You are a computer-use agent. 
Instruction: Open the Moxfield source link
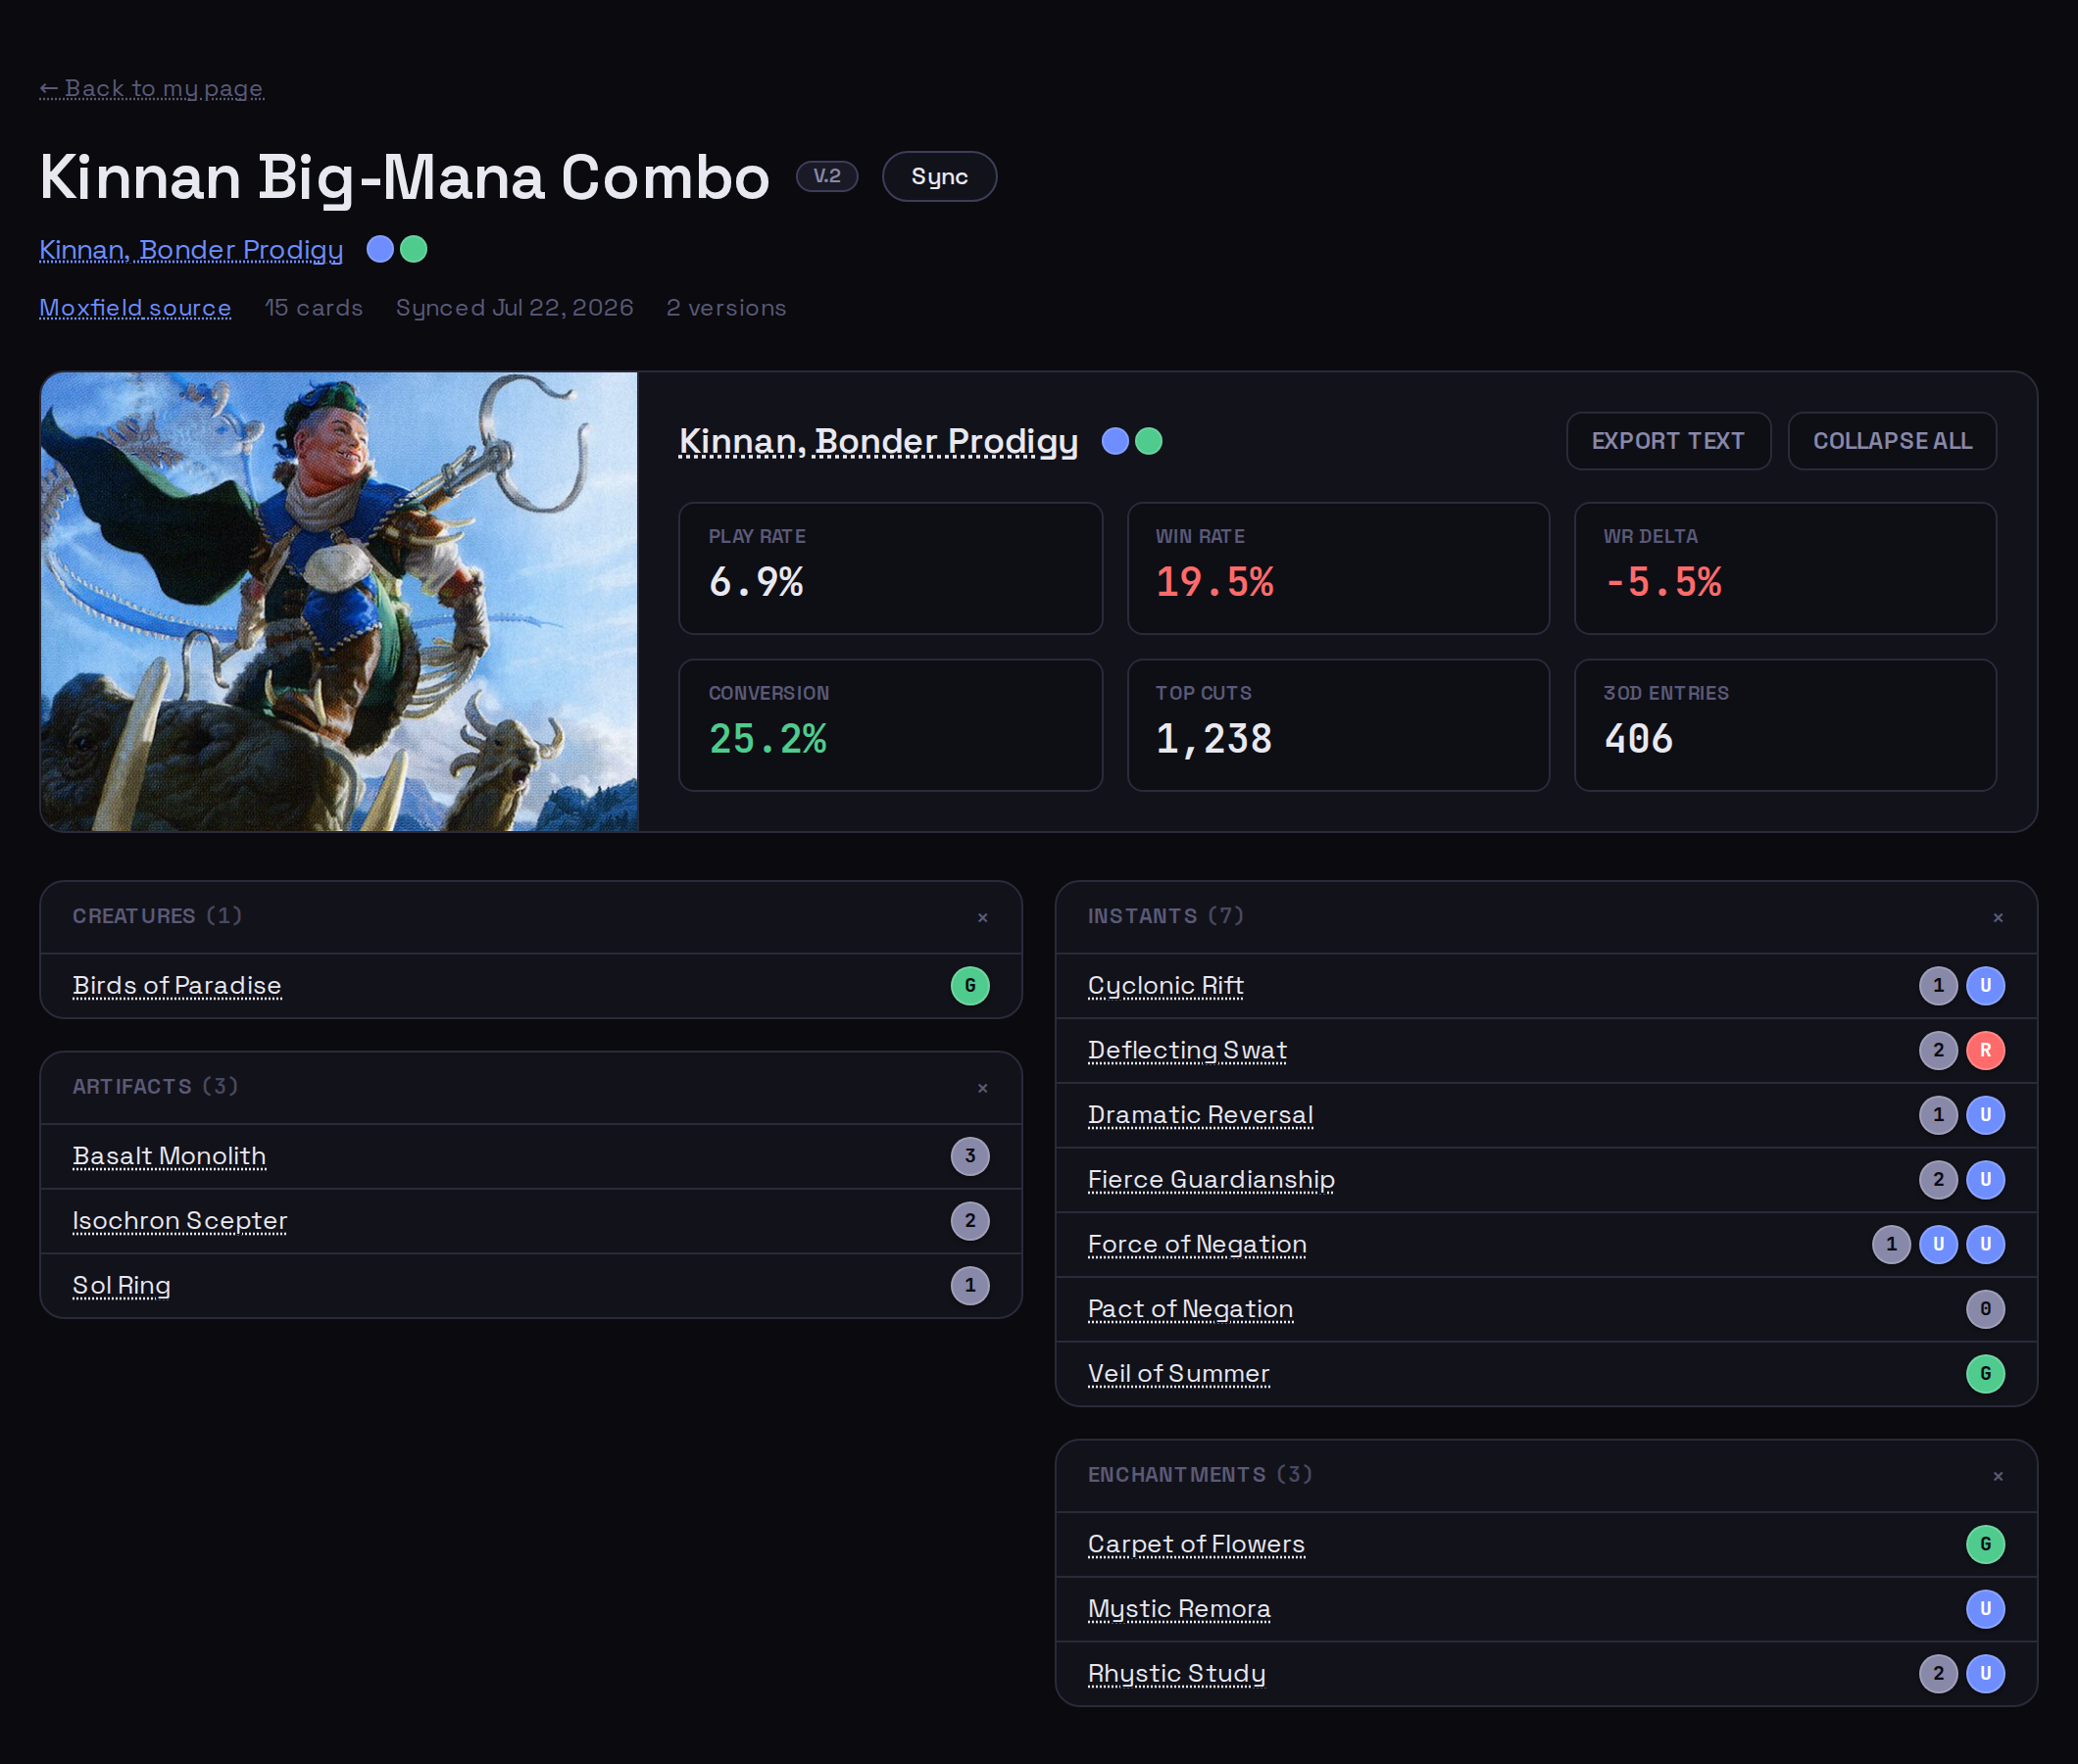pos(135,307)
